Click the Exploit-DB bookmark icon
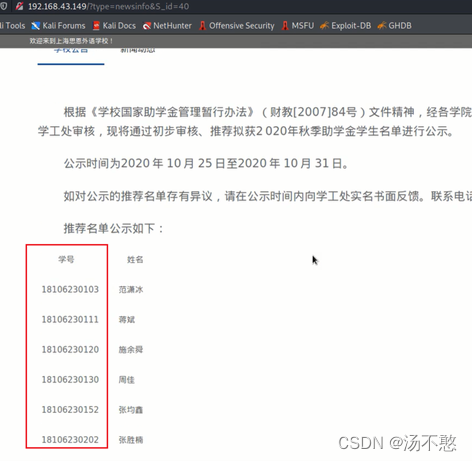 pos(324,26)
